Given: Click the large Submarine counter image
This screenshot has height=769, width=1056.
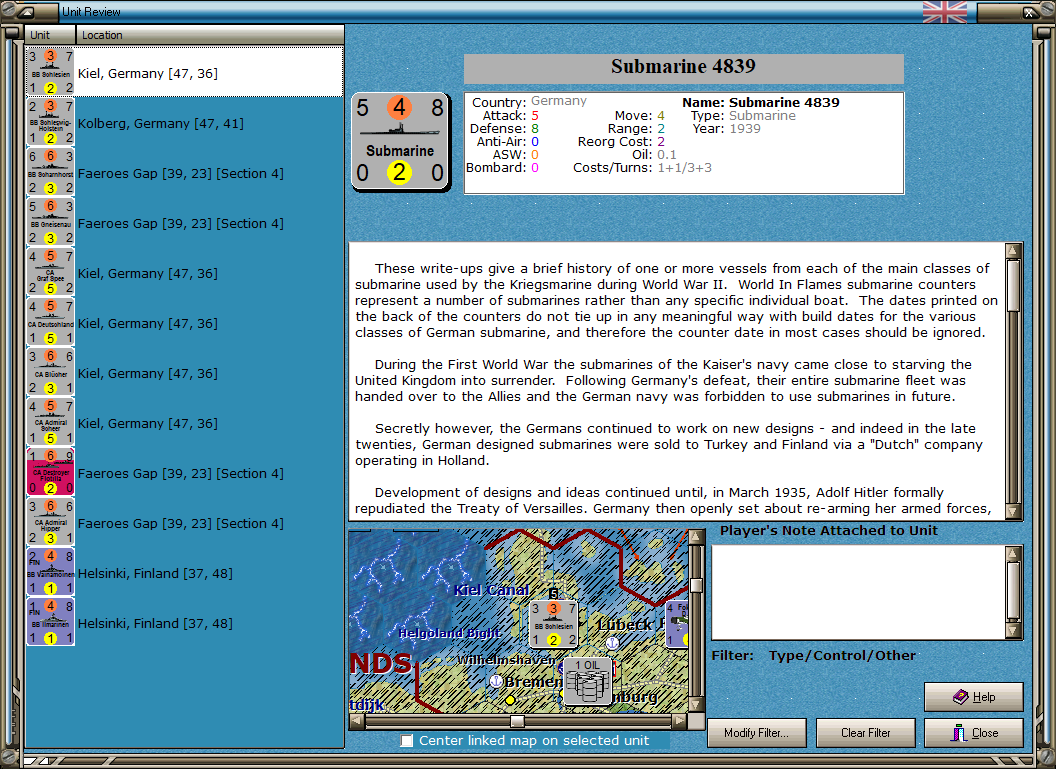Looking at the screenshot, I should [401, 142].
